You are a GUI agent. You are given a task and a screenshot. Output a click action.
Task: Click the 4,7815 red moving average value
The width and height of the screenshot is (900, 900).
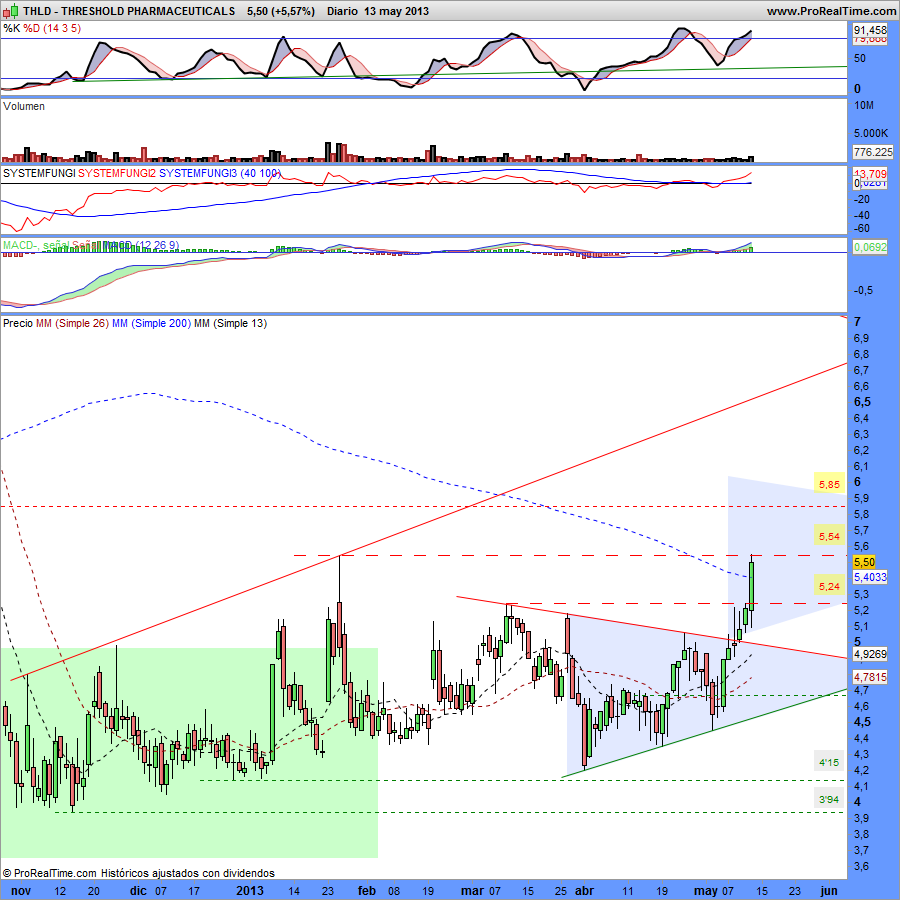(x=870, y=677)
